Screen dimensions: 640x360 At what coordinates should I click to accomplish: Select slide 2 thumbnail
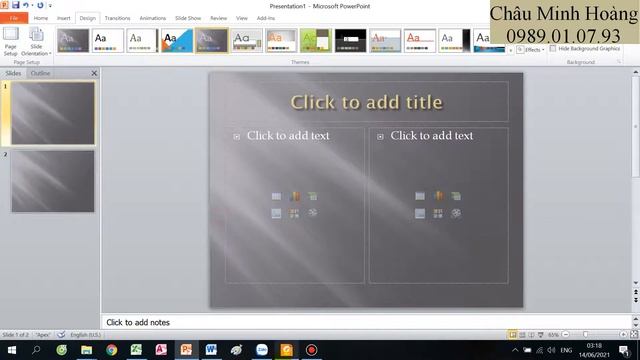pyautogui.click(x=53, y=181)
